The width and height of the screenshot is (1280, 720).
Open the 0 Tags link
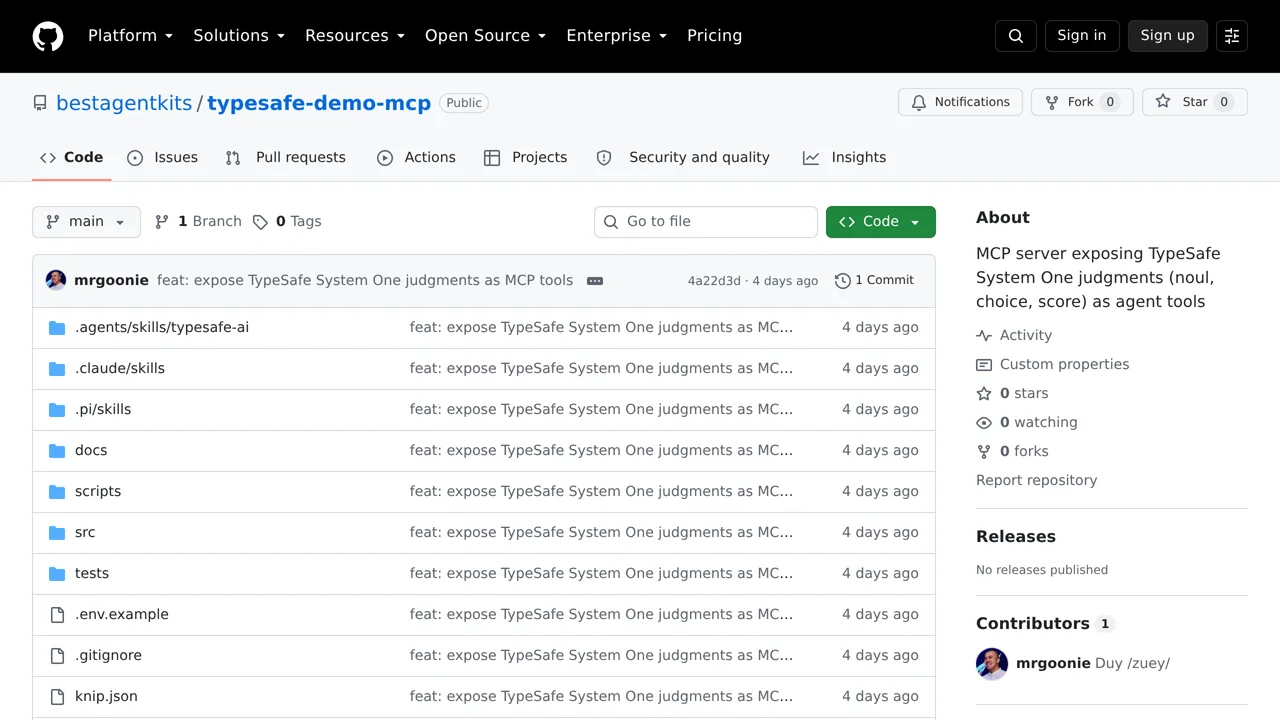pyautogui.click(x=287, y=222)
